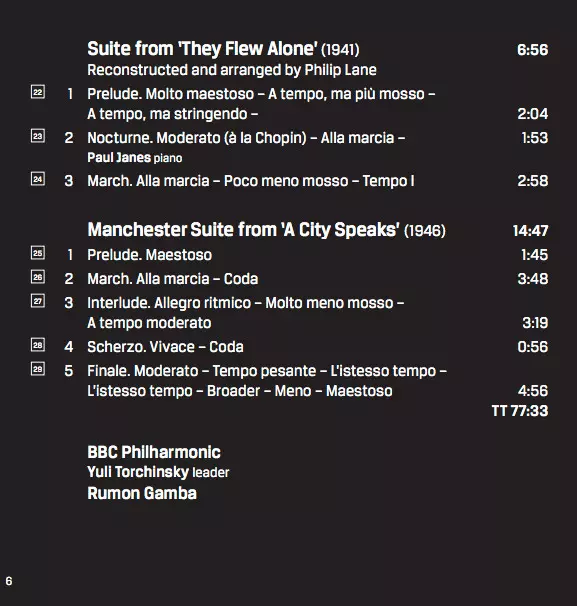
Task: Click the page number 6
Action: (x=9, y=581)
